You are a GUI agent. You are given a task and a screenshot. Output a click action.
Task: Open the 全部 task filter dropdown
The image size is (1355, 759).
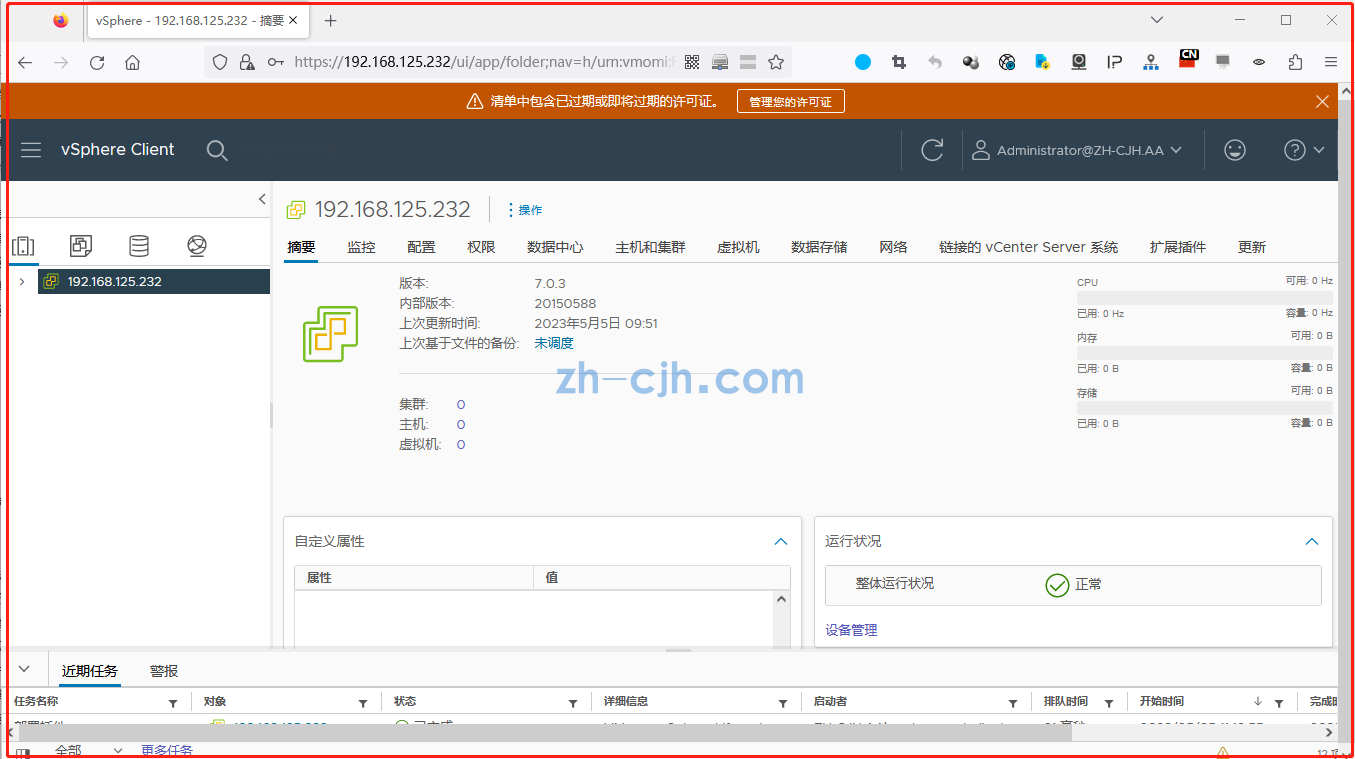(x=88, y=750)
